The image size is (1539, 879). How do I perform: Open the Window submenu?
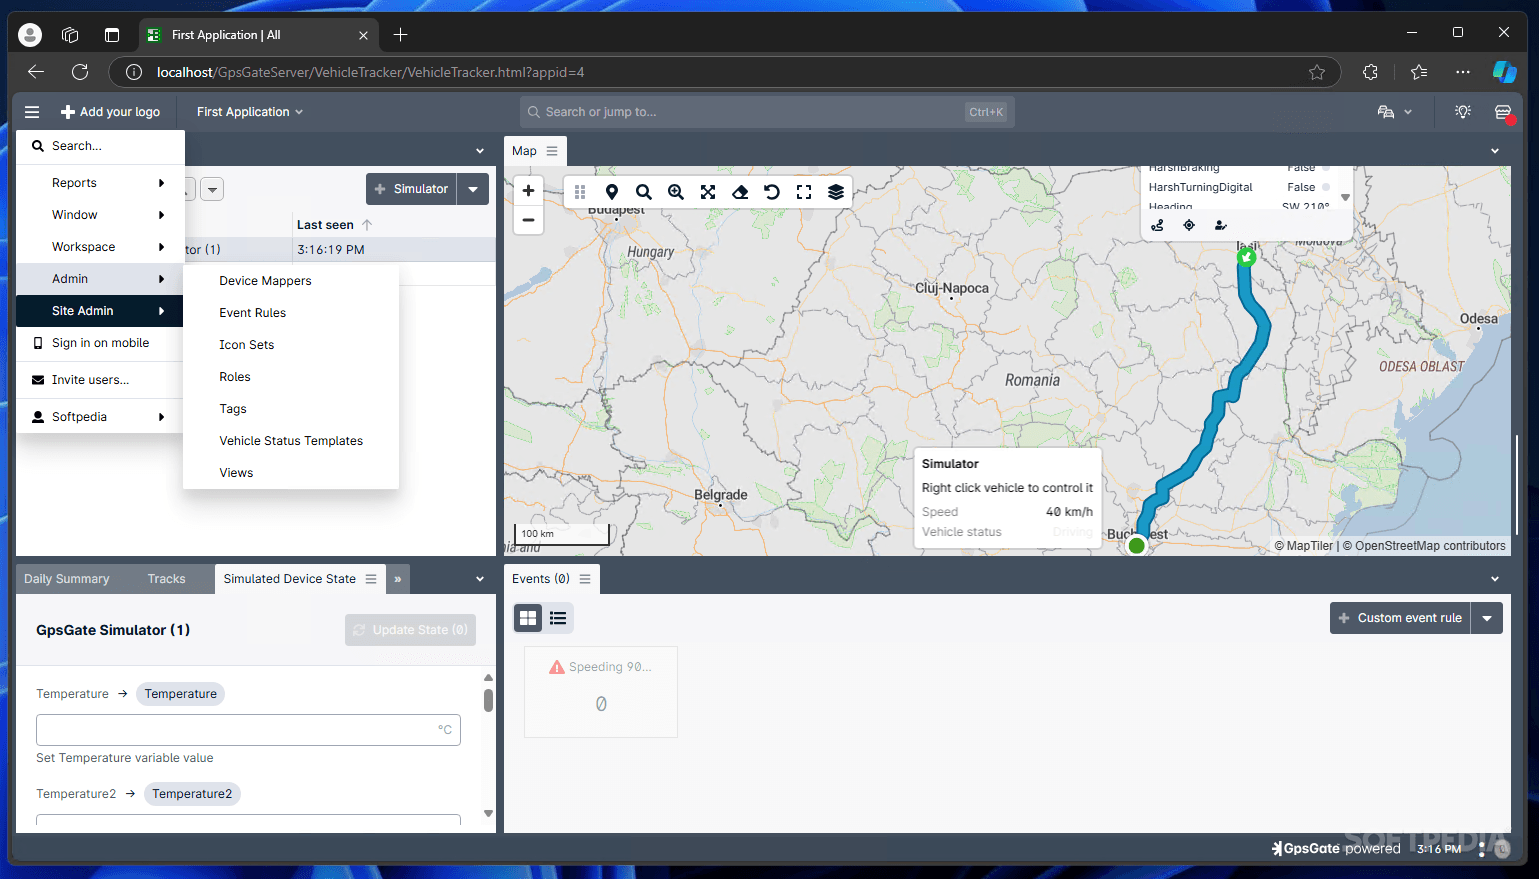coord(100,215)
